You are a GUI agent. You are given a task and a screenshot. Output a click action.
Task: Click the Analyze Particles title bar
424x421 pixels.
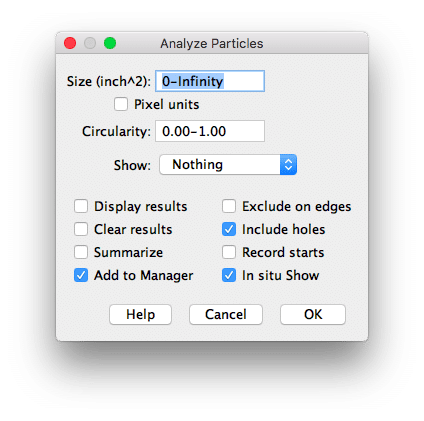[x=212, y=43]
